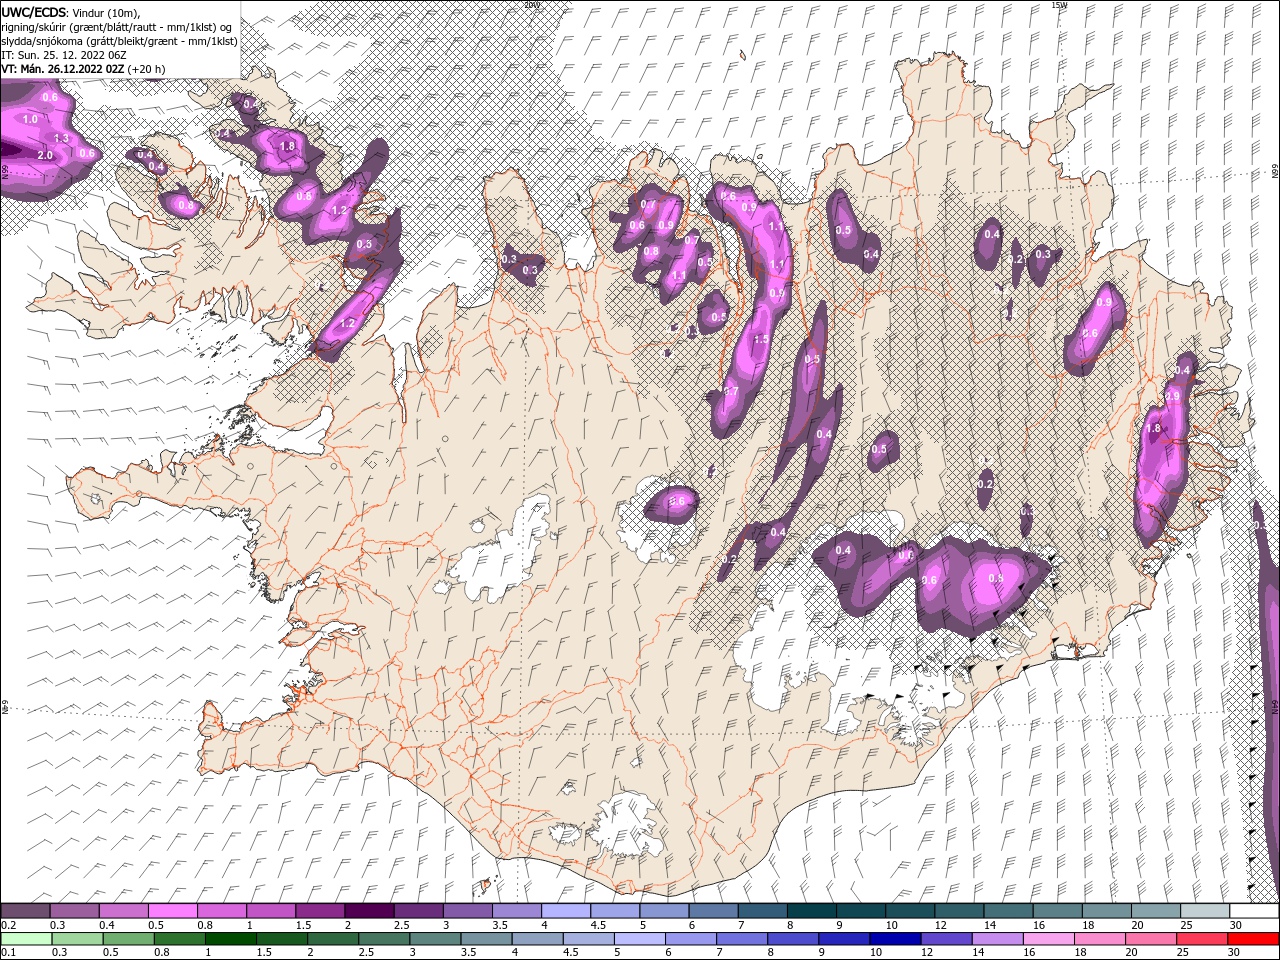Click the pale green 0.1 swatch in lower legend row
The height and width of the screenshot is (960, 1280).
(x=25, y=939)
